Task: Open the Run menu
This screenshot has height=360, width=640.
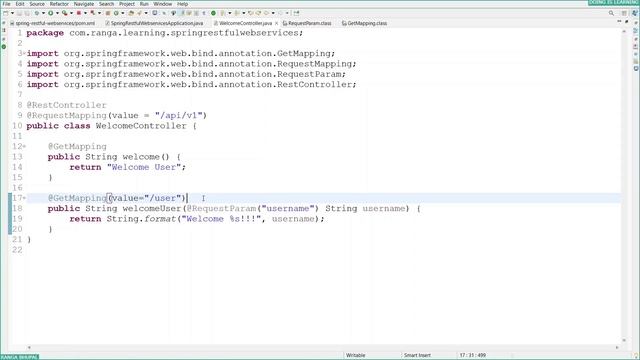Action: [144, 4]
